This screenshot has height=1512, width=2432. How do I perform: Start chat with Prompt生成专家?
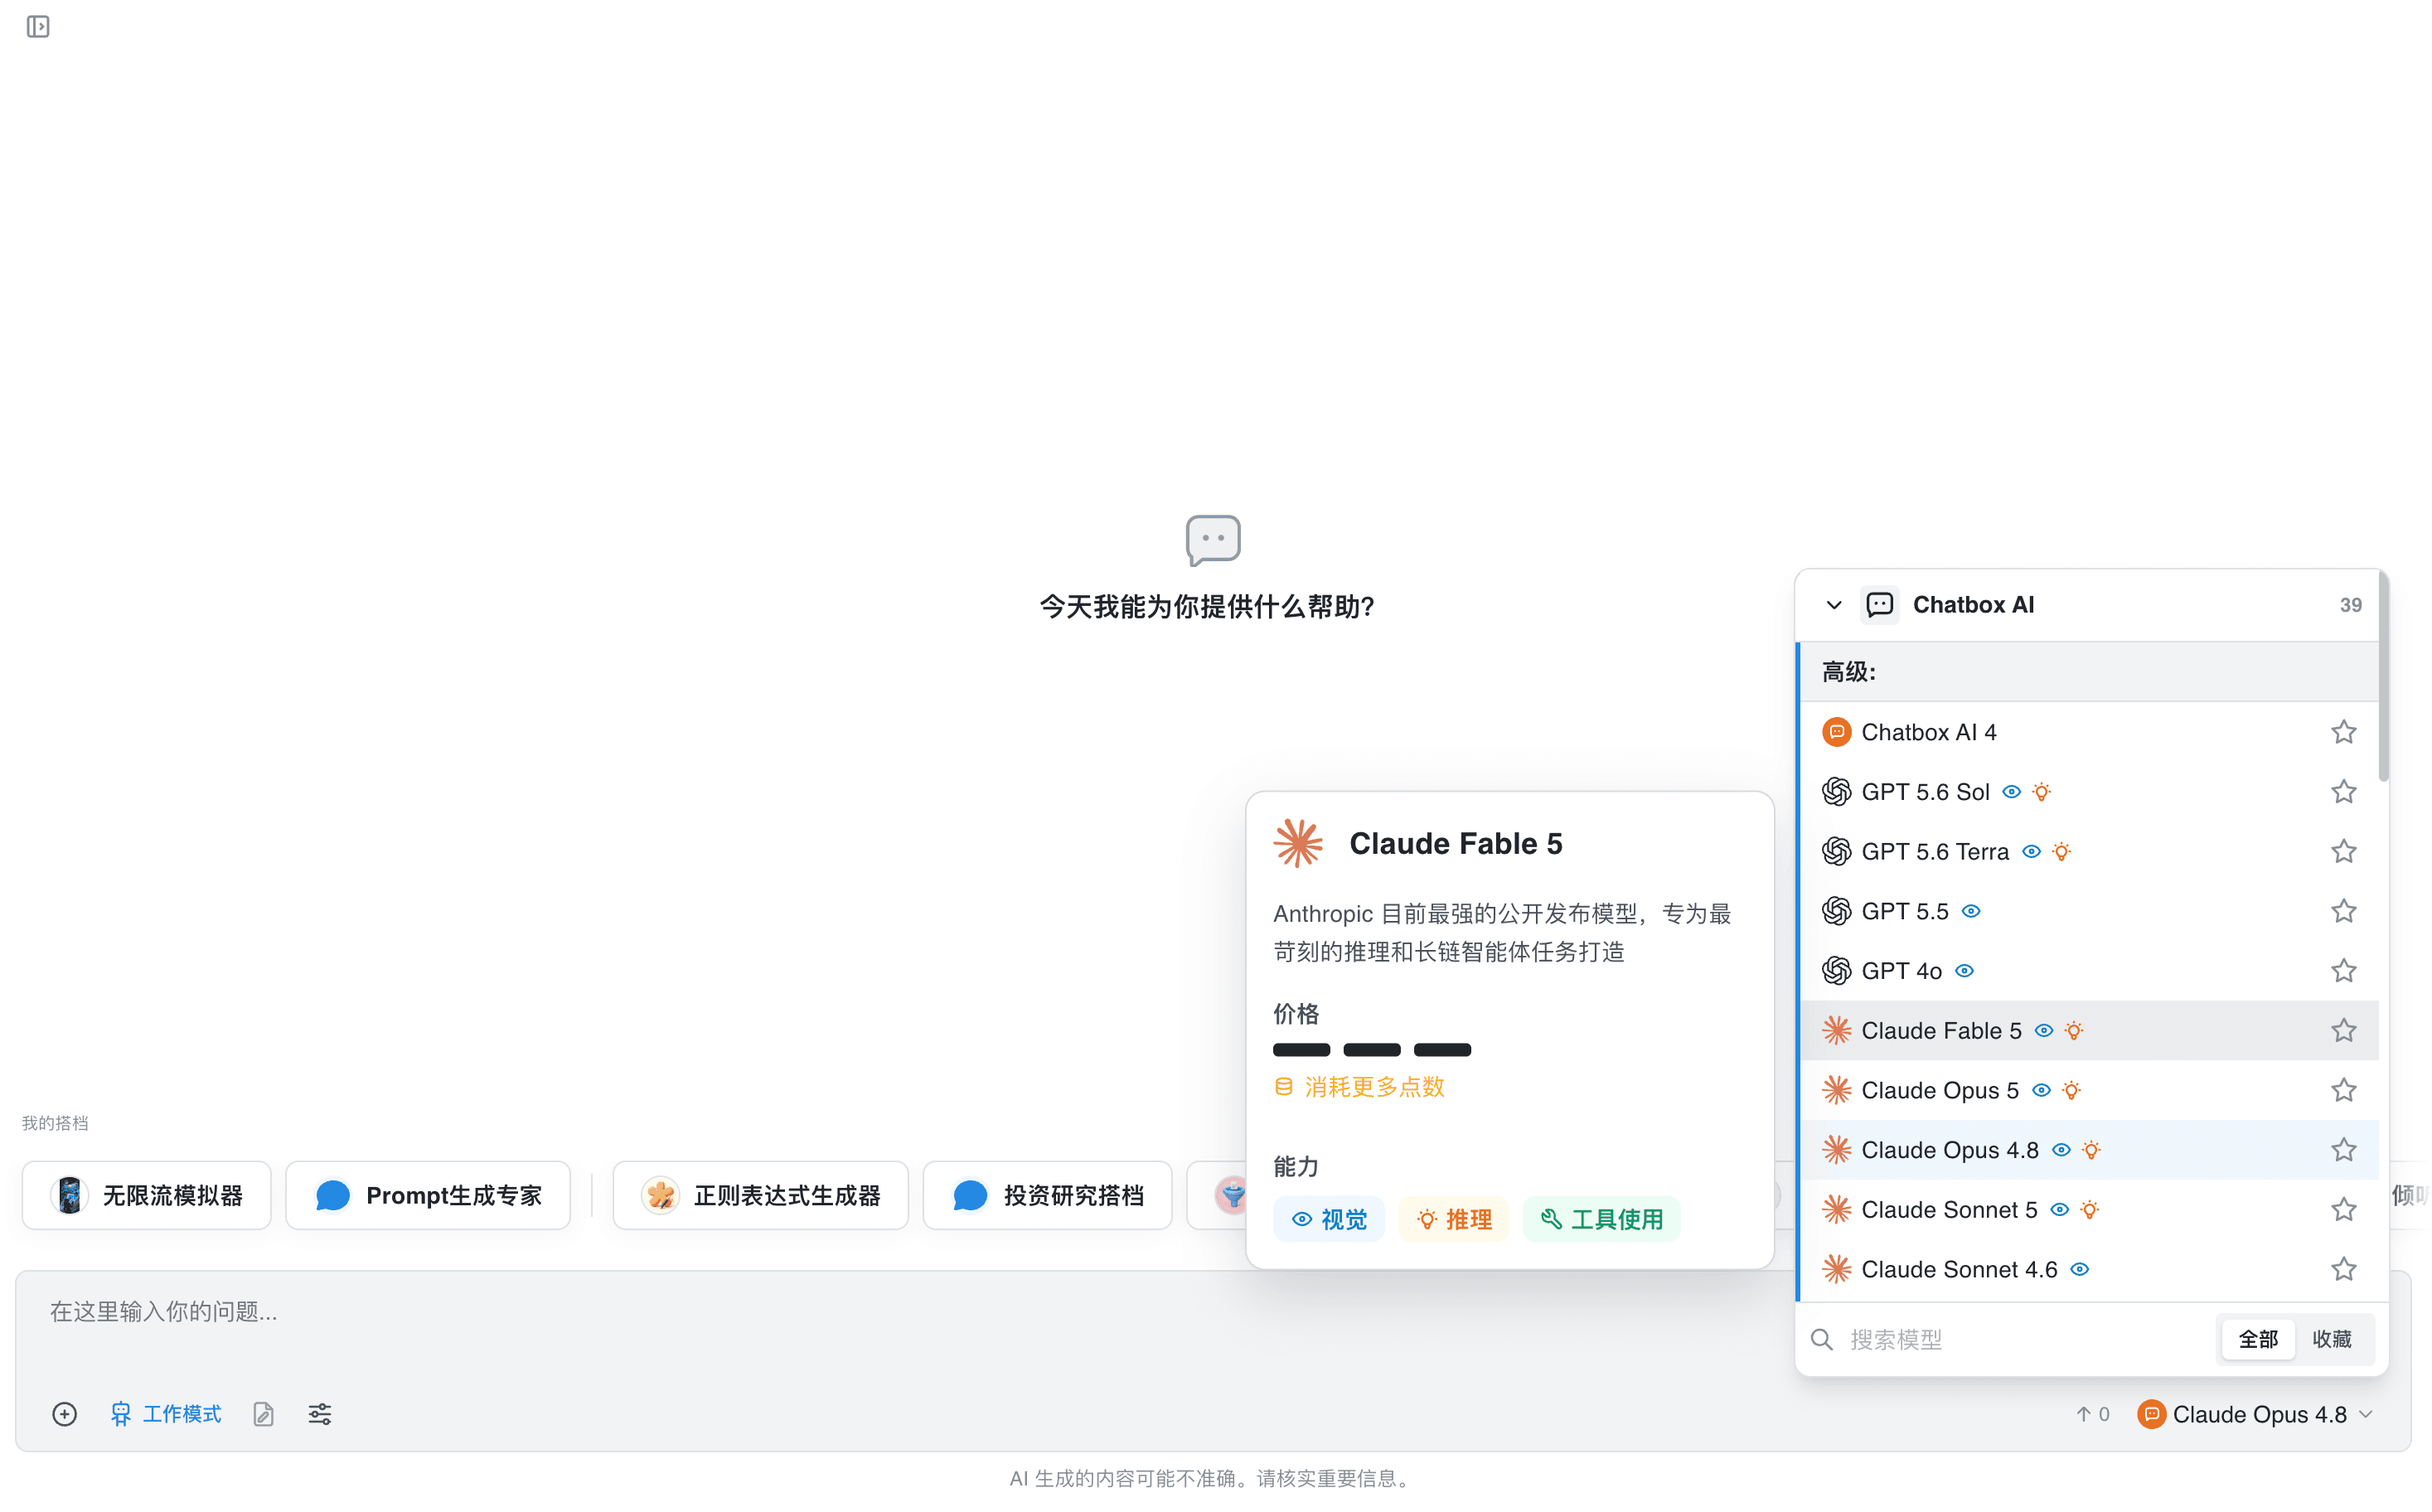point(428,1195)
